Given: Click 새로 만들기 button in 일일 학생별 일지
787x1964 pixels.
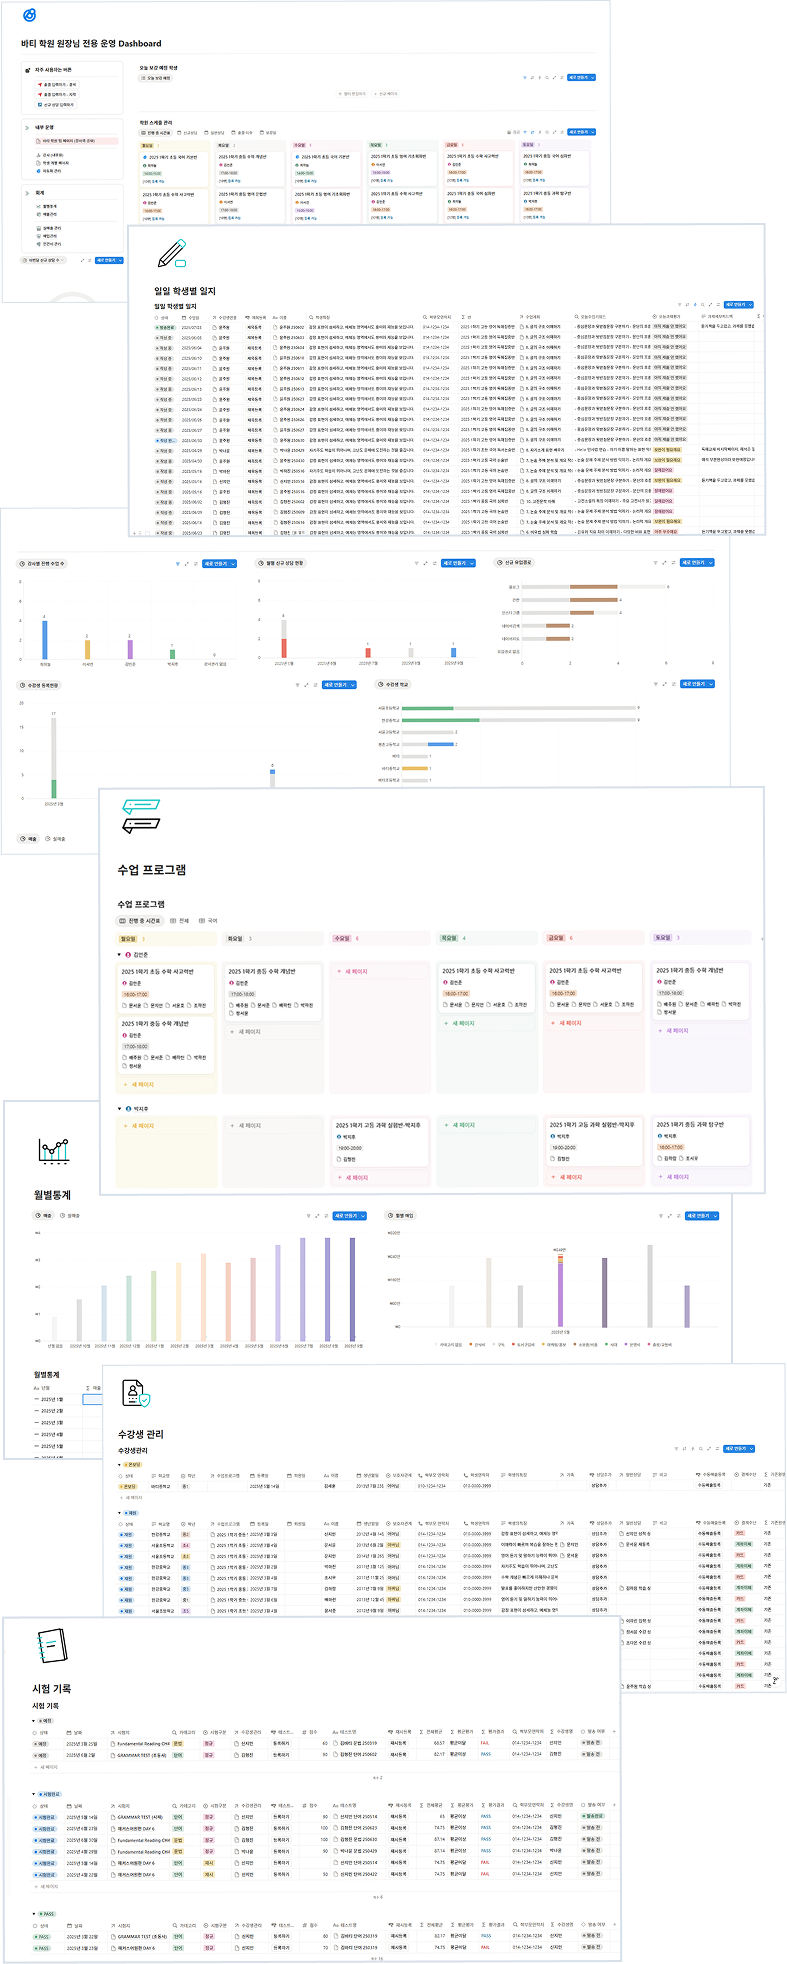Looking at the screenshot, I should 735,305.
